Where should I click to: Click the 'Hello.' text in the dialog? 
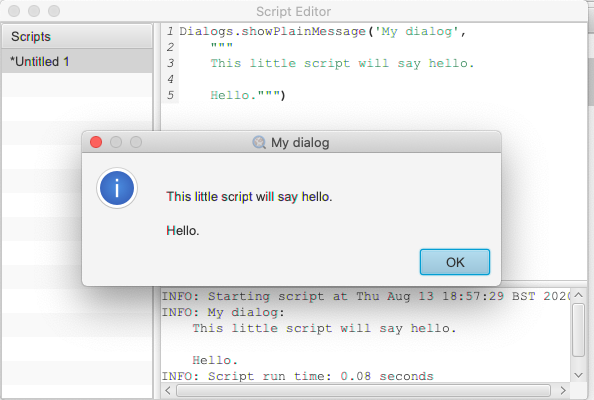(x=183, y=230)
